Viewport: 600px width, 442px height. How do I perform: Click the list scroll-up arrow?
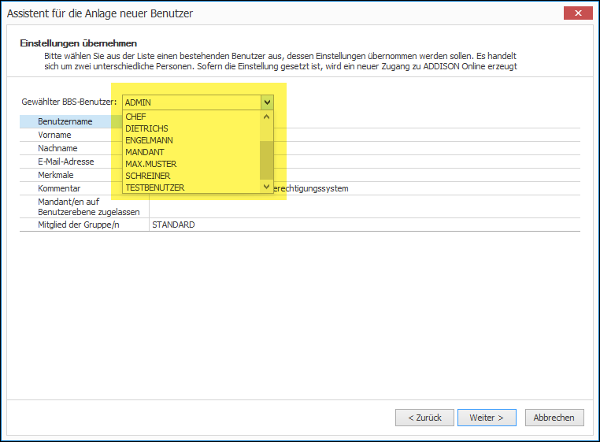(267, 116)
